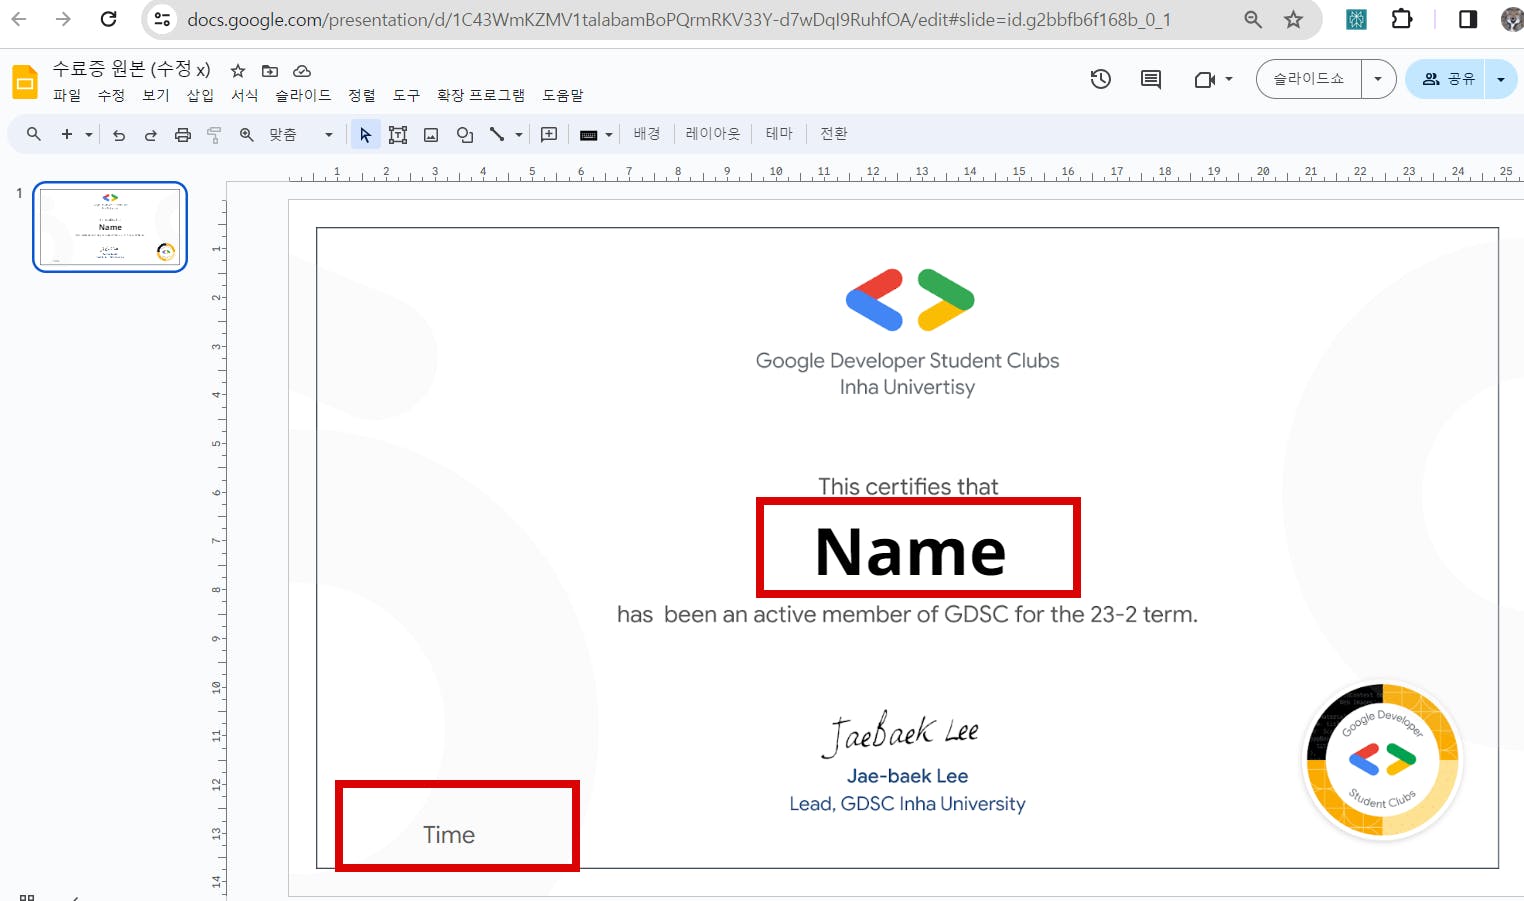Expand the input tools dropdown arrow

coord(609,135)
